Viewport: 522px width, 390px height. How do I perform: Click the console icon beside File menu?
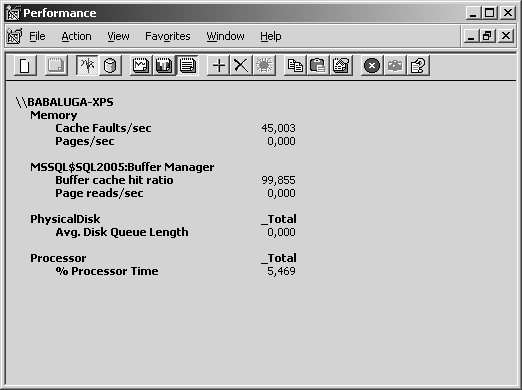14,36
